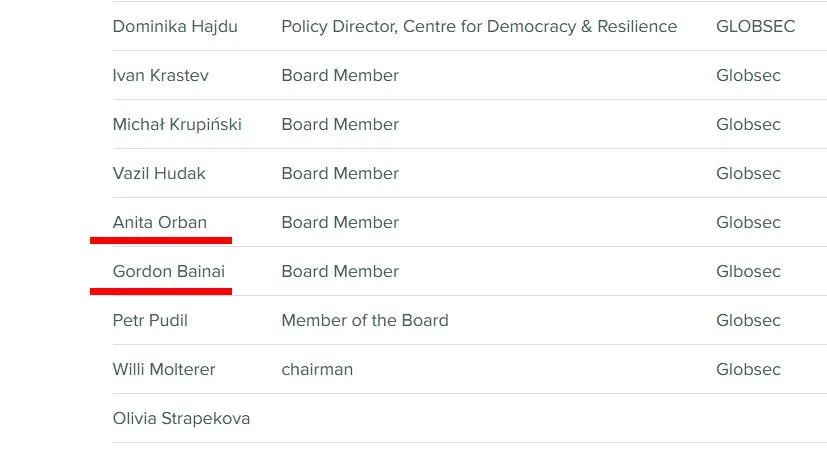Screen dimensions: 827x465
Task: Click the underlined name Anita Orban
Action: (x=160, y=223)
